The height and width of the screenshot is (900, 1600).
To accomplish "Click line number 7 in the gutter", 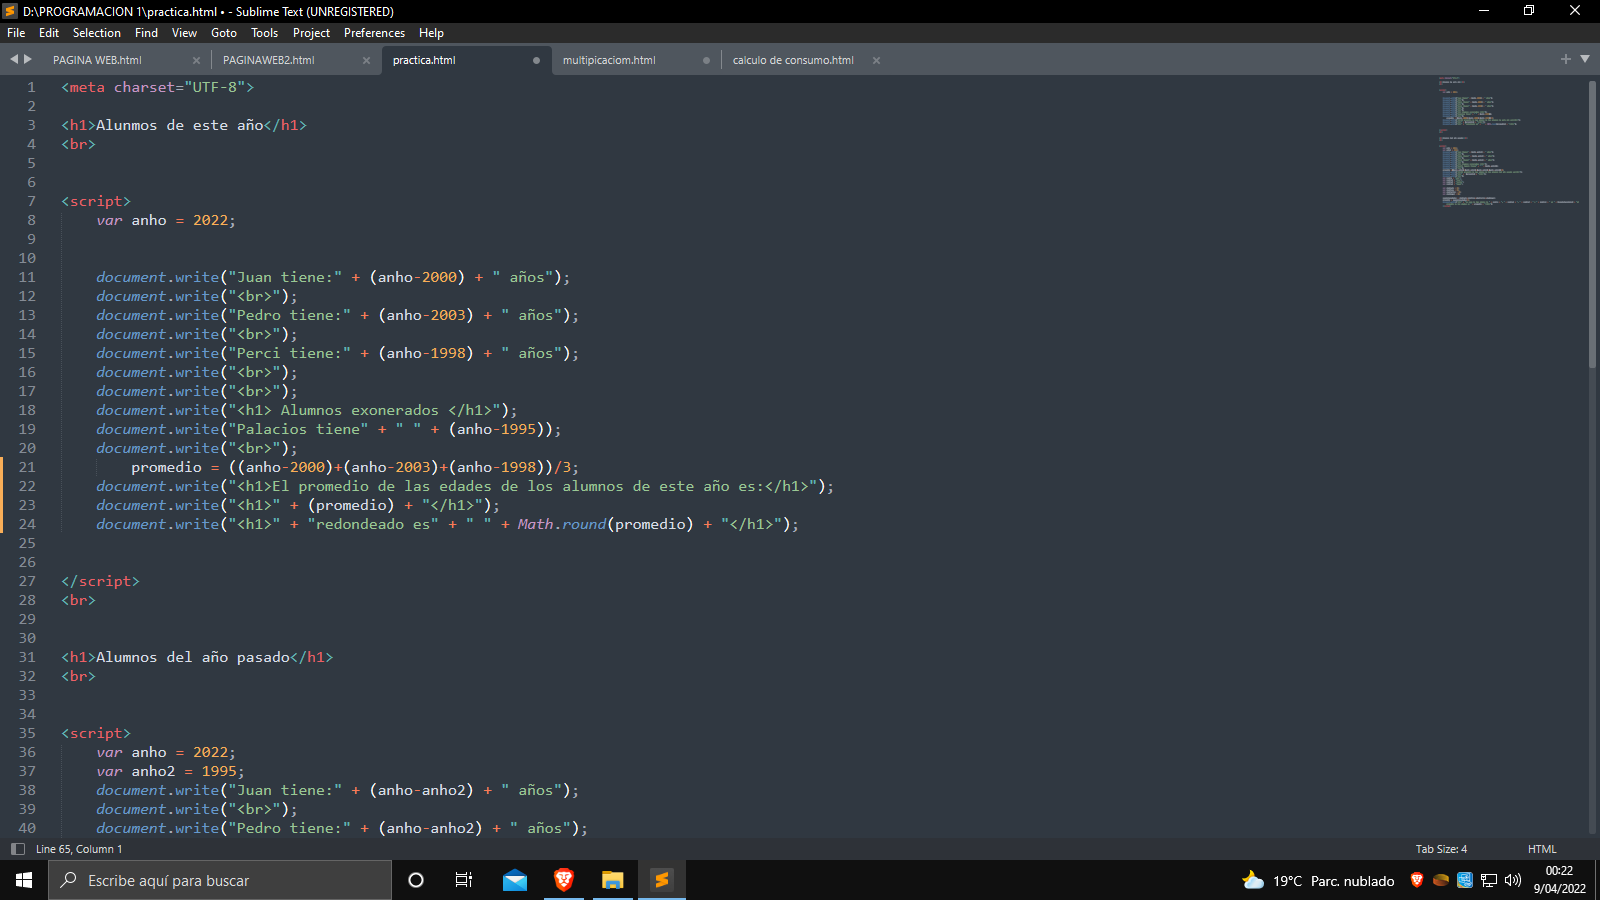I will click(x=31, y=201).
